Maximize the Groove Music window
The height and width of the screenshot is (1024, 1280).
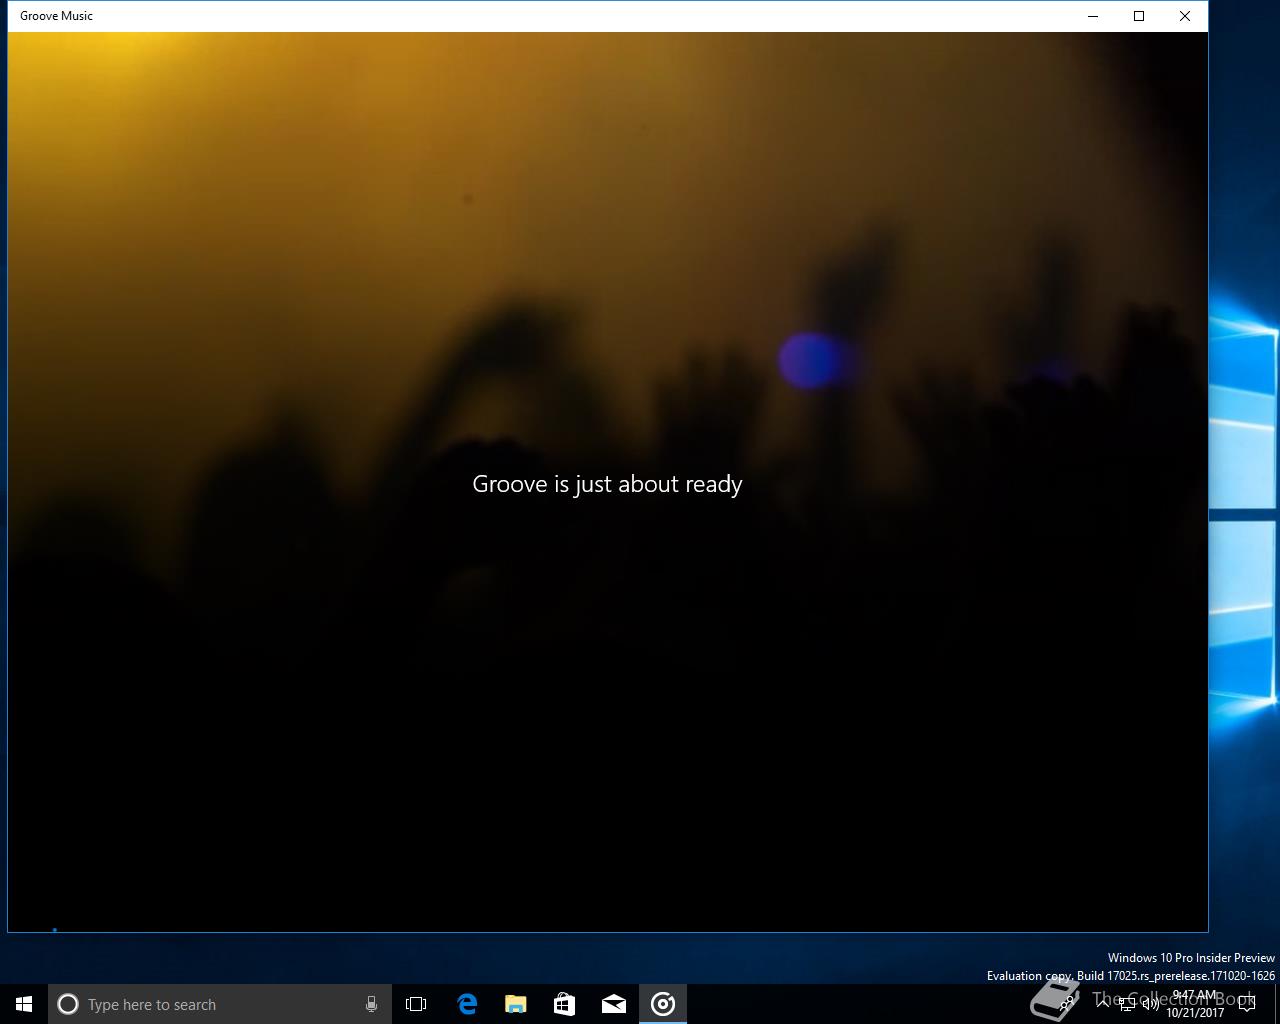(1139, 16)
